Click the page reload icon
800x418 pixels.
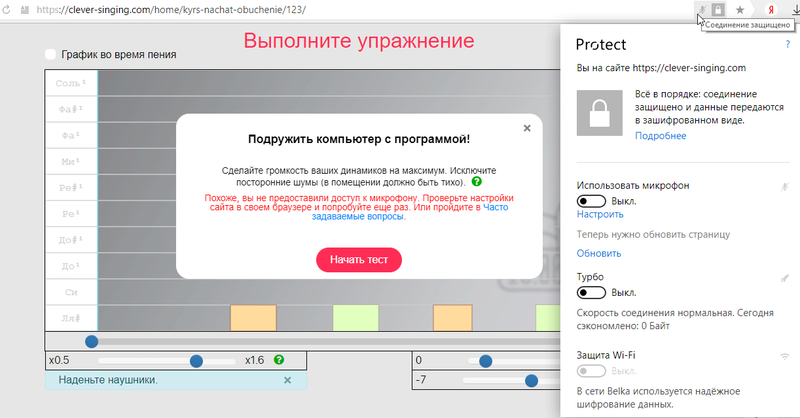6,10
